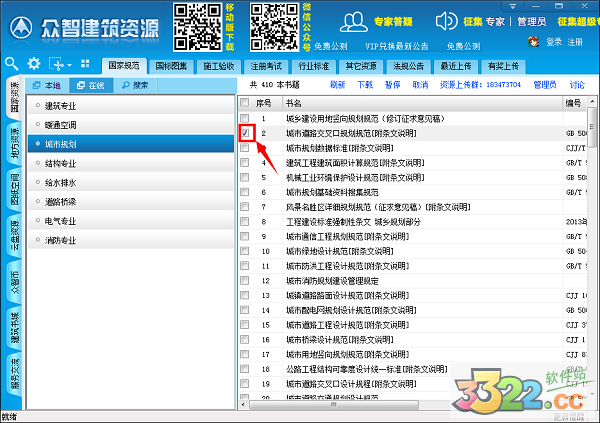Select the 城市规划 category
This screenshot has height=423, width=600.
(131, 144)
